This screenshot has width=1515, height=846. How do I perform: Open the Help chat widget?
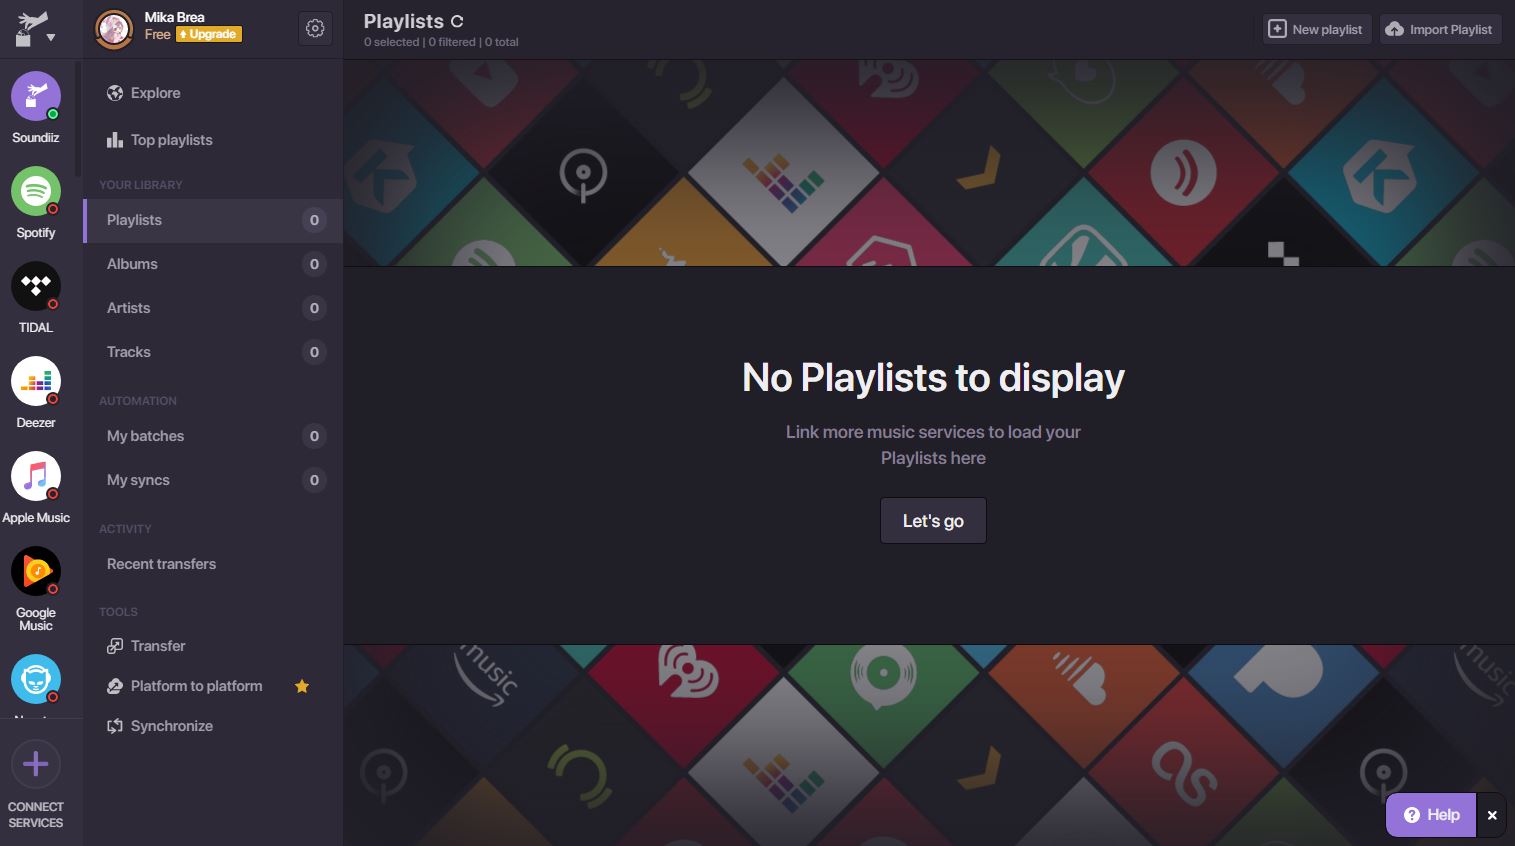1431,815
